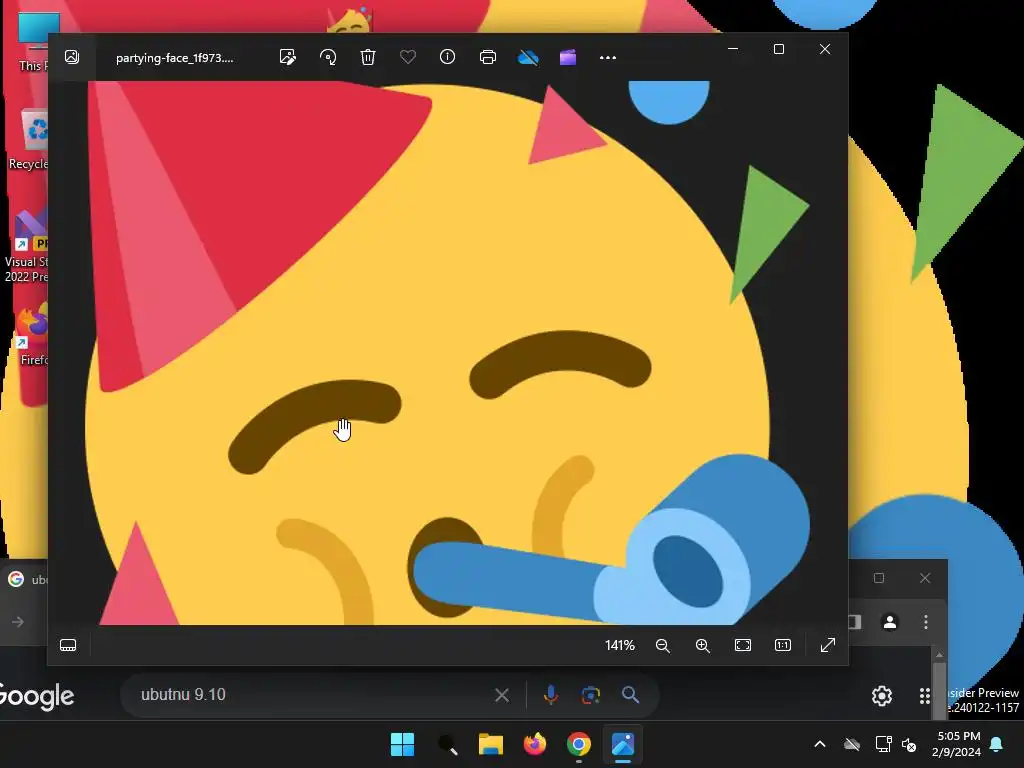Toggle Chrome side panel icon
This screenshot has height=768, width=1024.
855,622
